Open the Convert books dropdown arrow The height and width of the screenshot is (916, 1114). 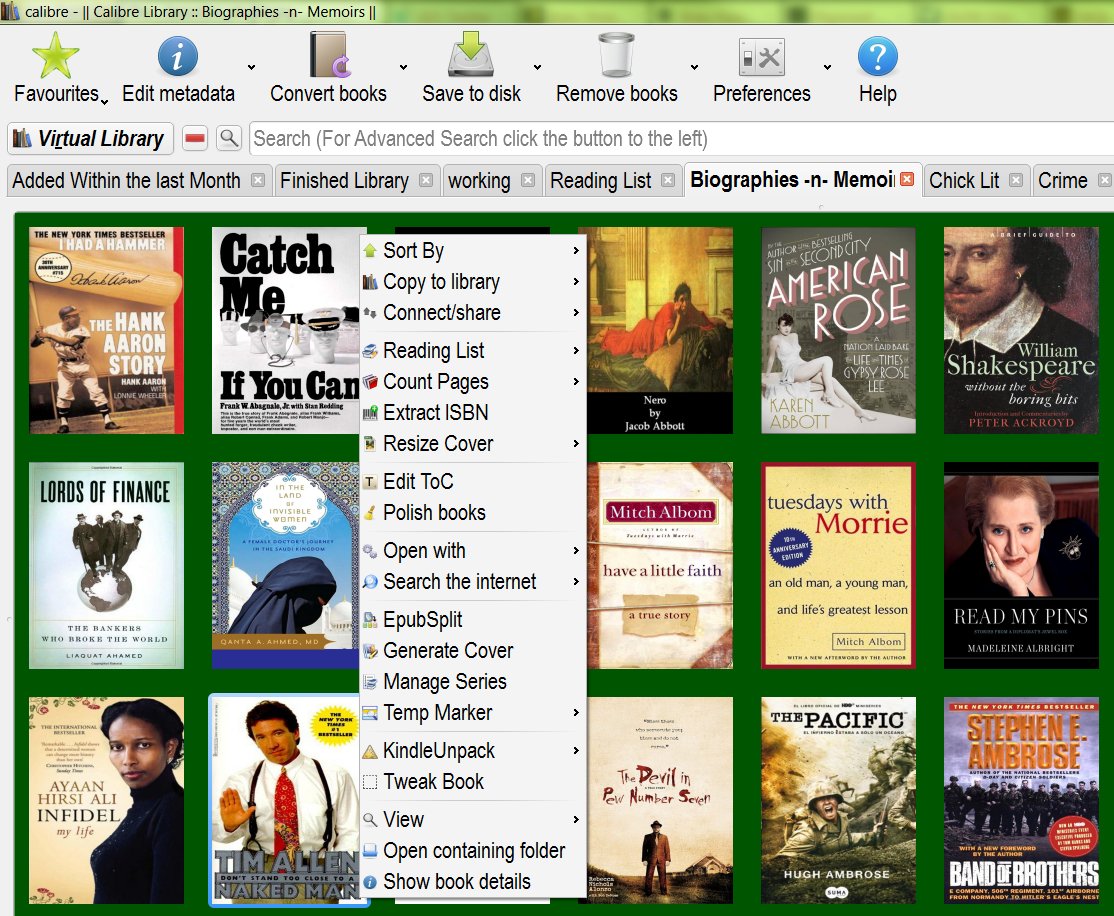point(403,68)
